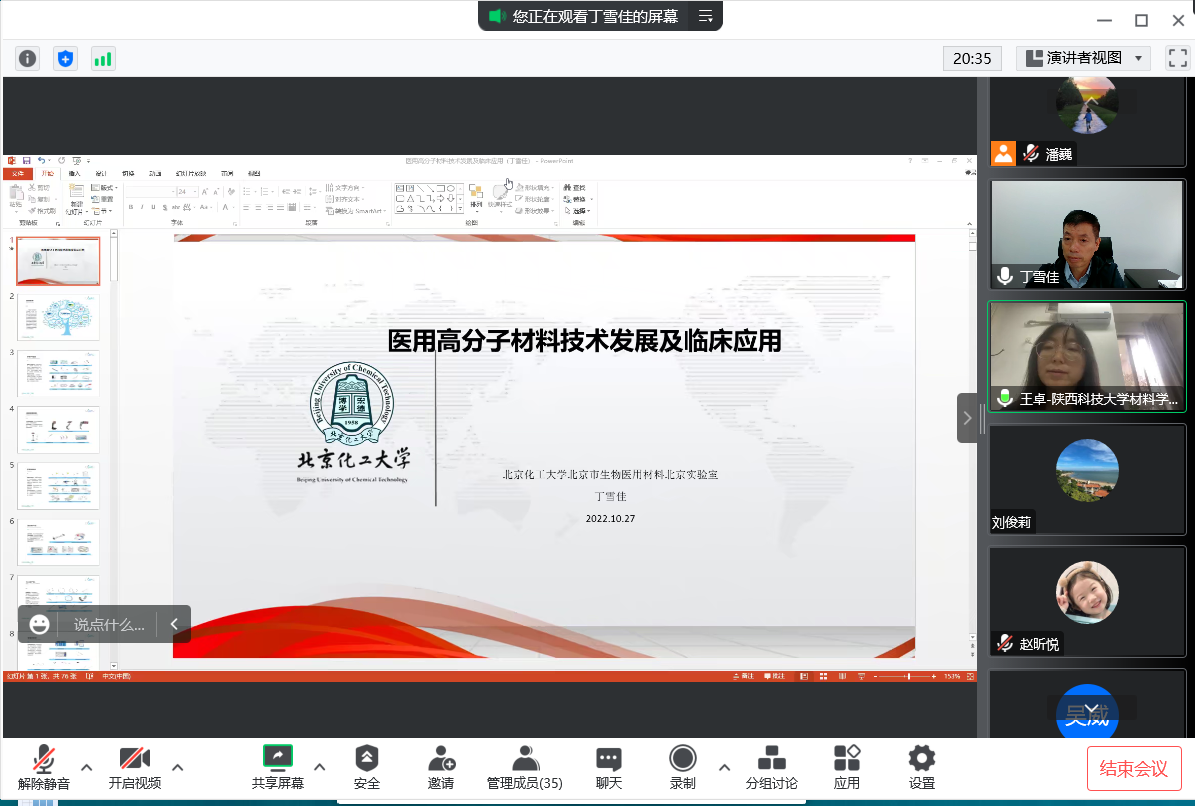
Task: Open Breakout rooms (分组讨论)
Action: pos(771,767)
